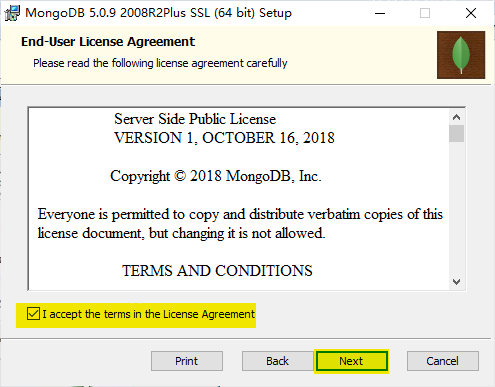Click the greyed-out maximize window button

425,13
